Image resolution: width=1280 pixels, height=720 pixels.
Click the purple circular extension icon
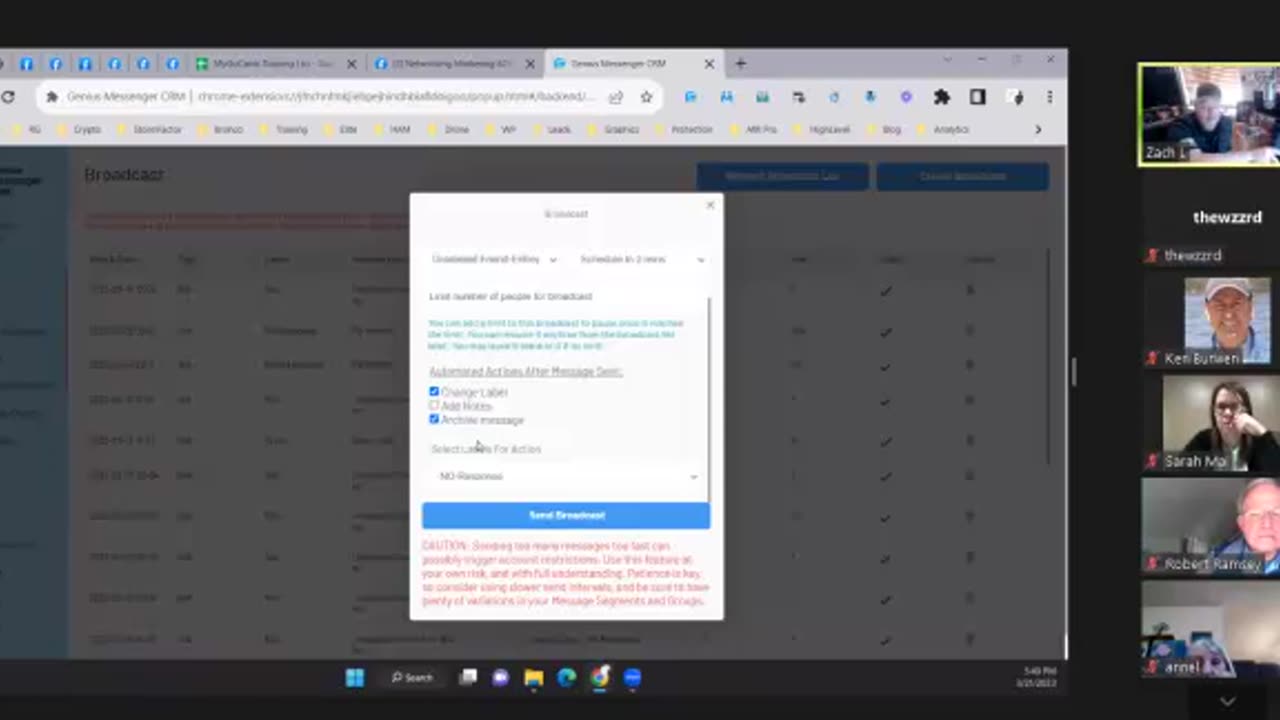pos(906,97)
